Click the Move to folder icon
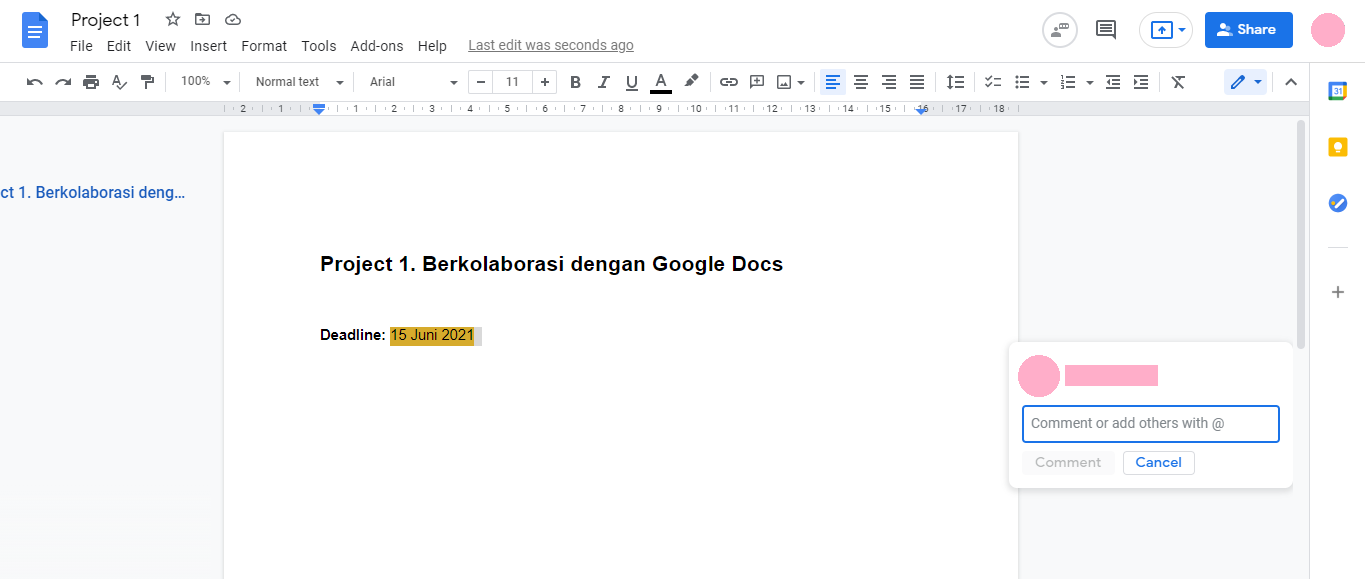The width and height of the screenshot is (1365, 579). (x=203, y=19)
